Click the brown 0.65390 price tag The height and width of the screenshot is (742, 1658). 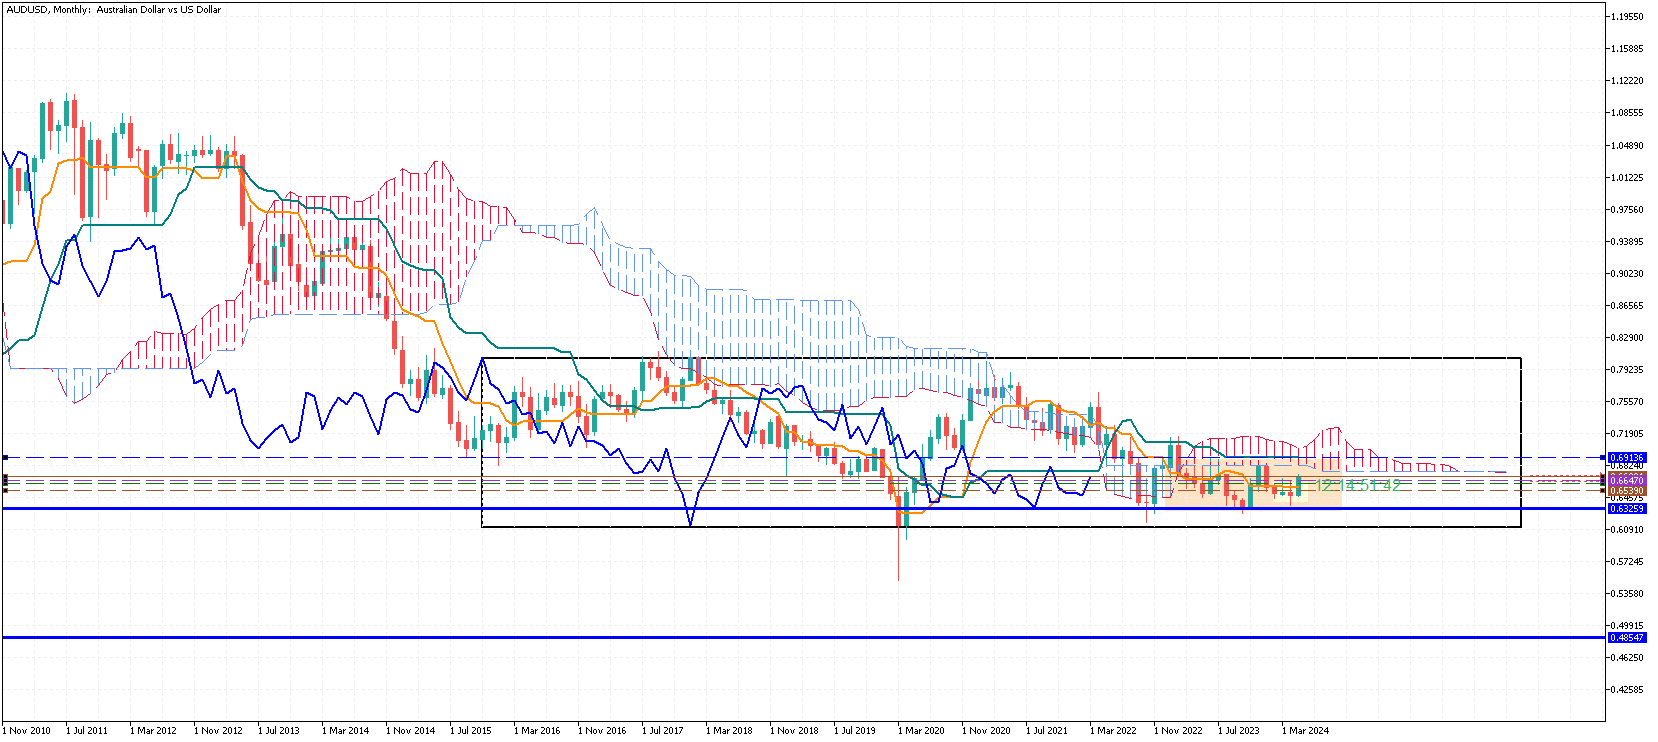pyautogui.click(x=1627, y=491)
